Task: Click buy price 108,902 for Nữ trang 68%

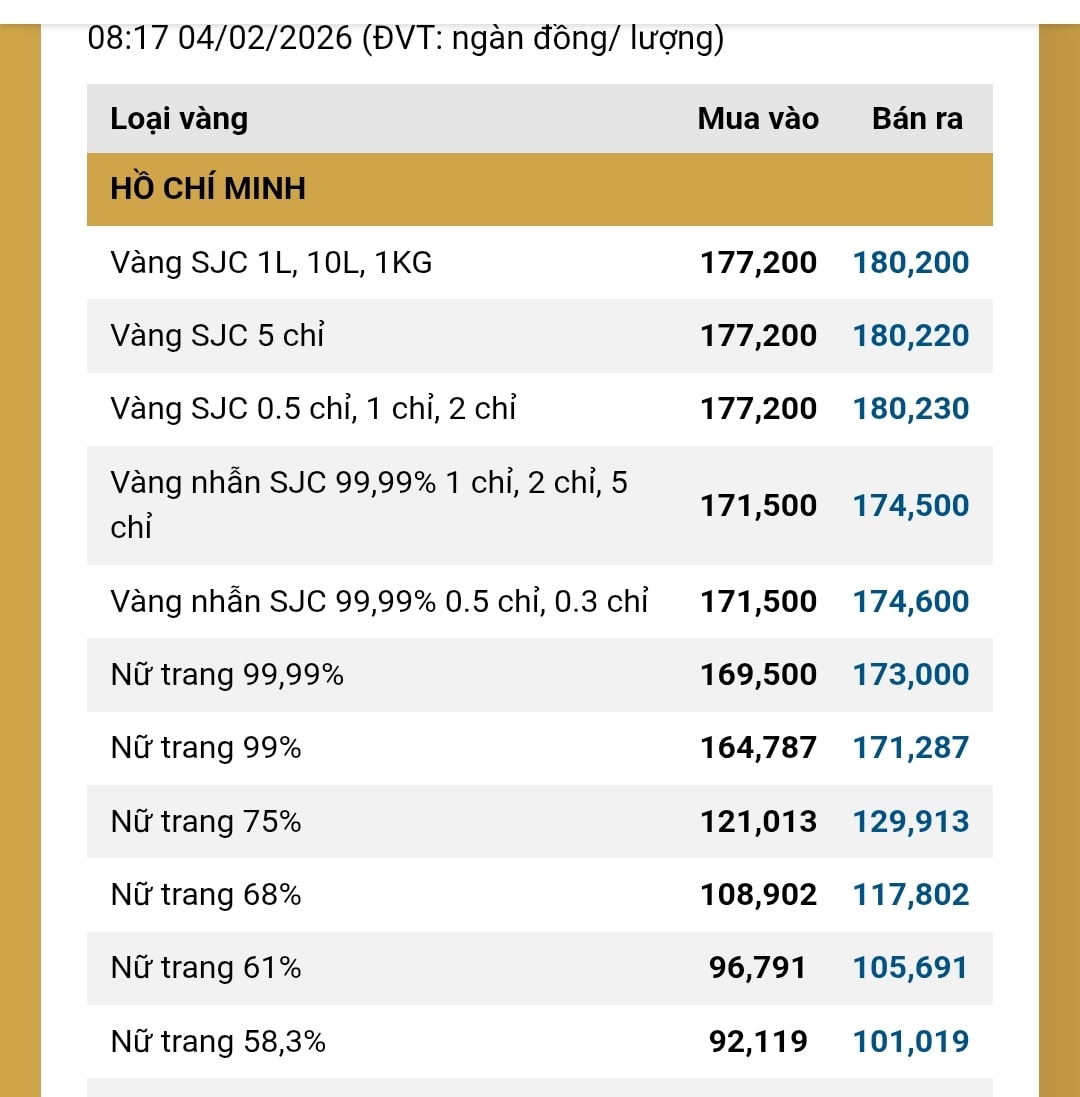Action: click(758, 895)
